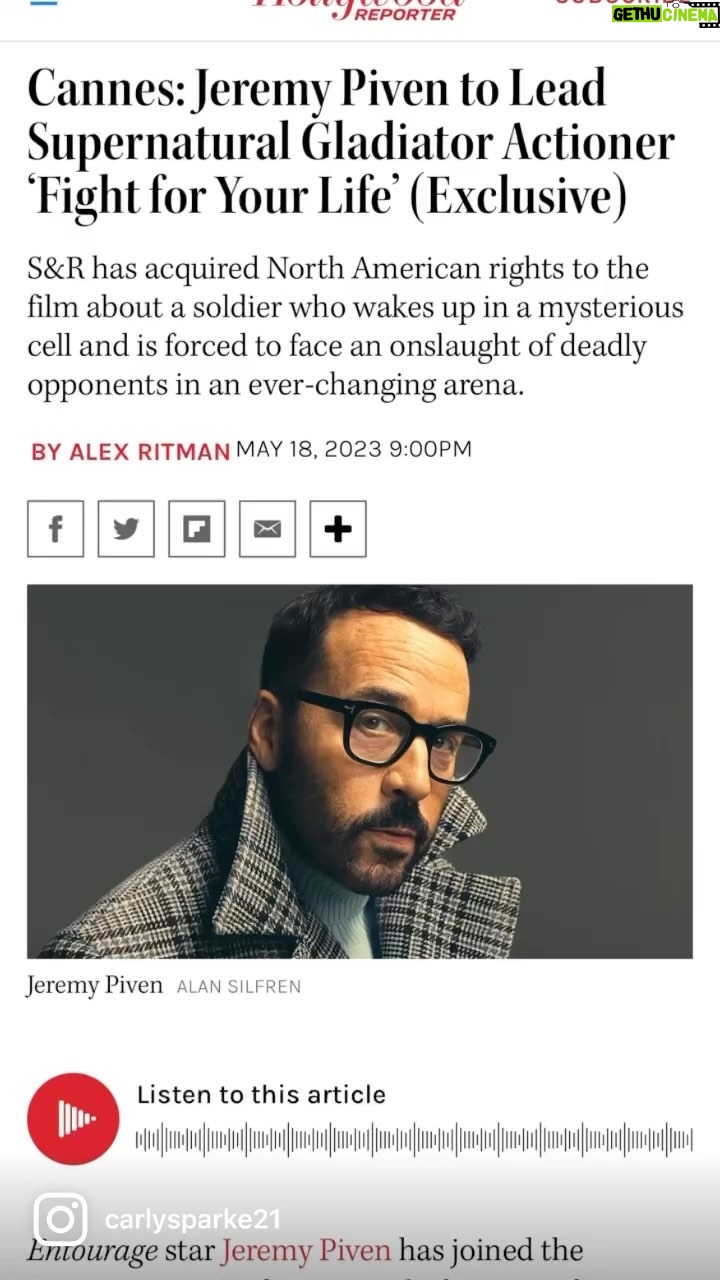
Task: Share the article on Facebook
Action: pyautogui.click(x=55, y=529)
